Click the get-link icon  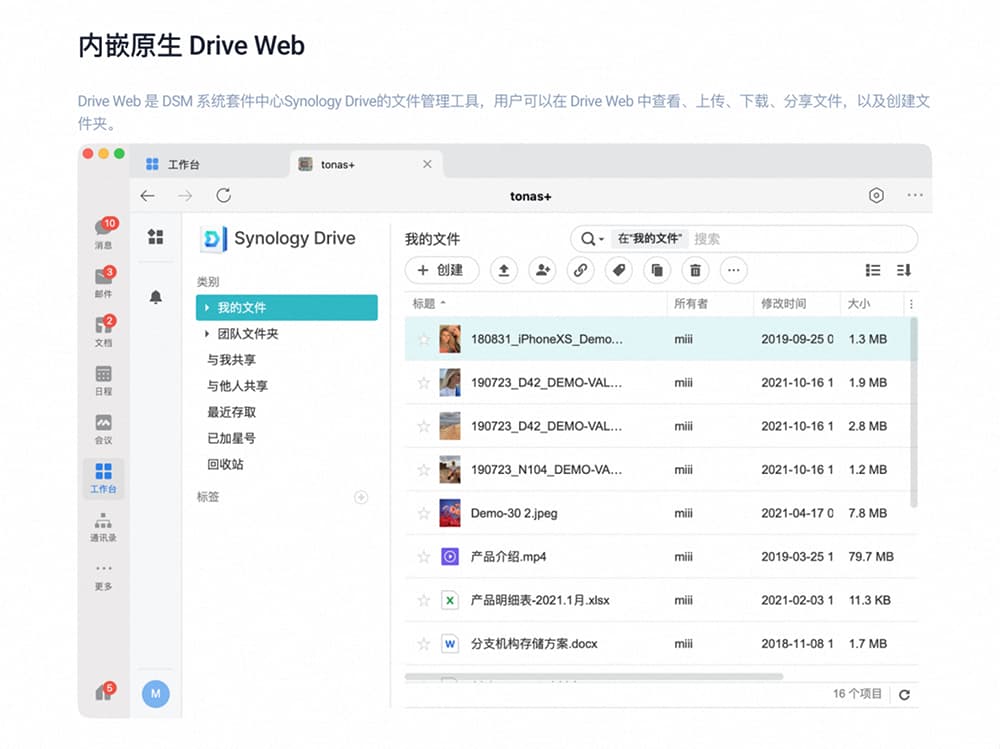pyautogui.click(x=580, y=271)
